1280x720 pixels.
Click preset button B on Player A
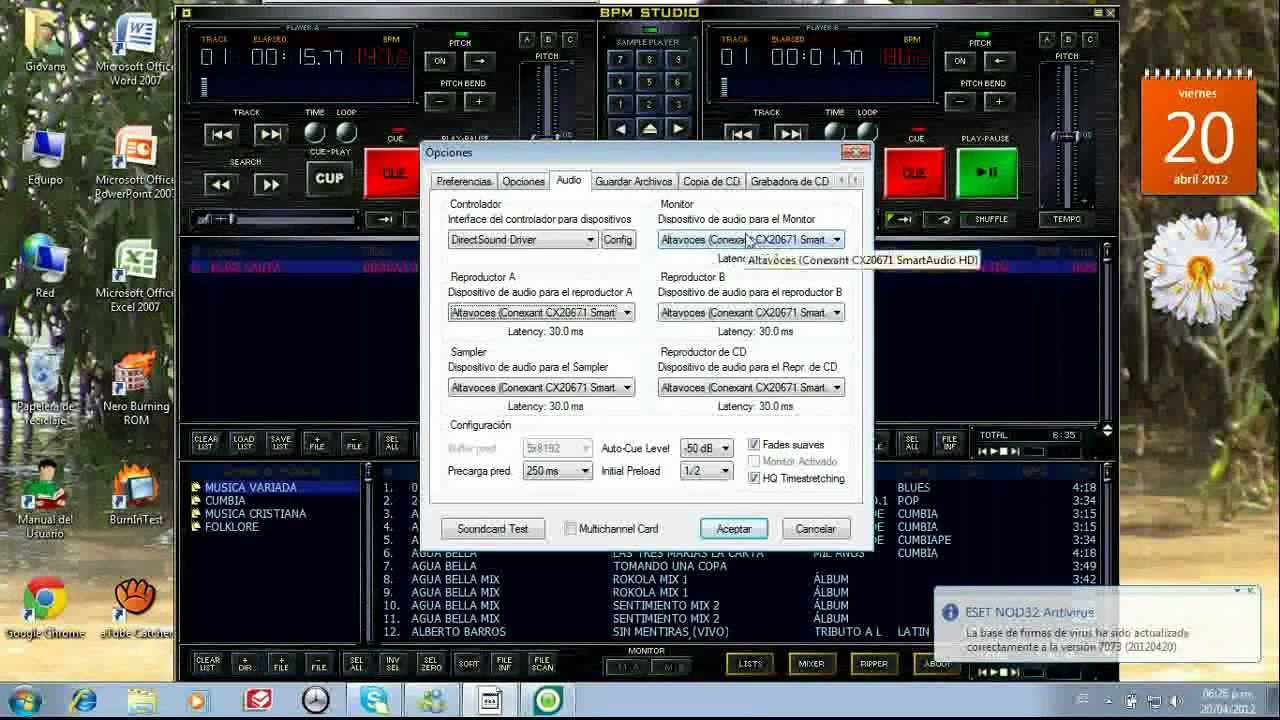point(548,40)
